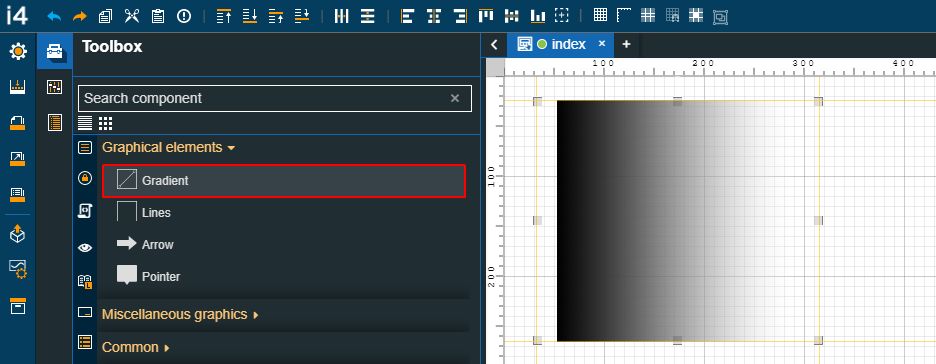Viewport: 936px width, 364px height.
Task: Click the circled exclamation mark icon
Action: (184, 16)
